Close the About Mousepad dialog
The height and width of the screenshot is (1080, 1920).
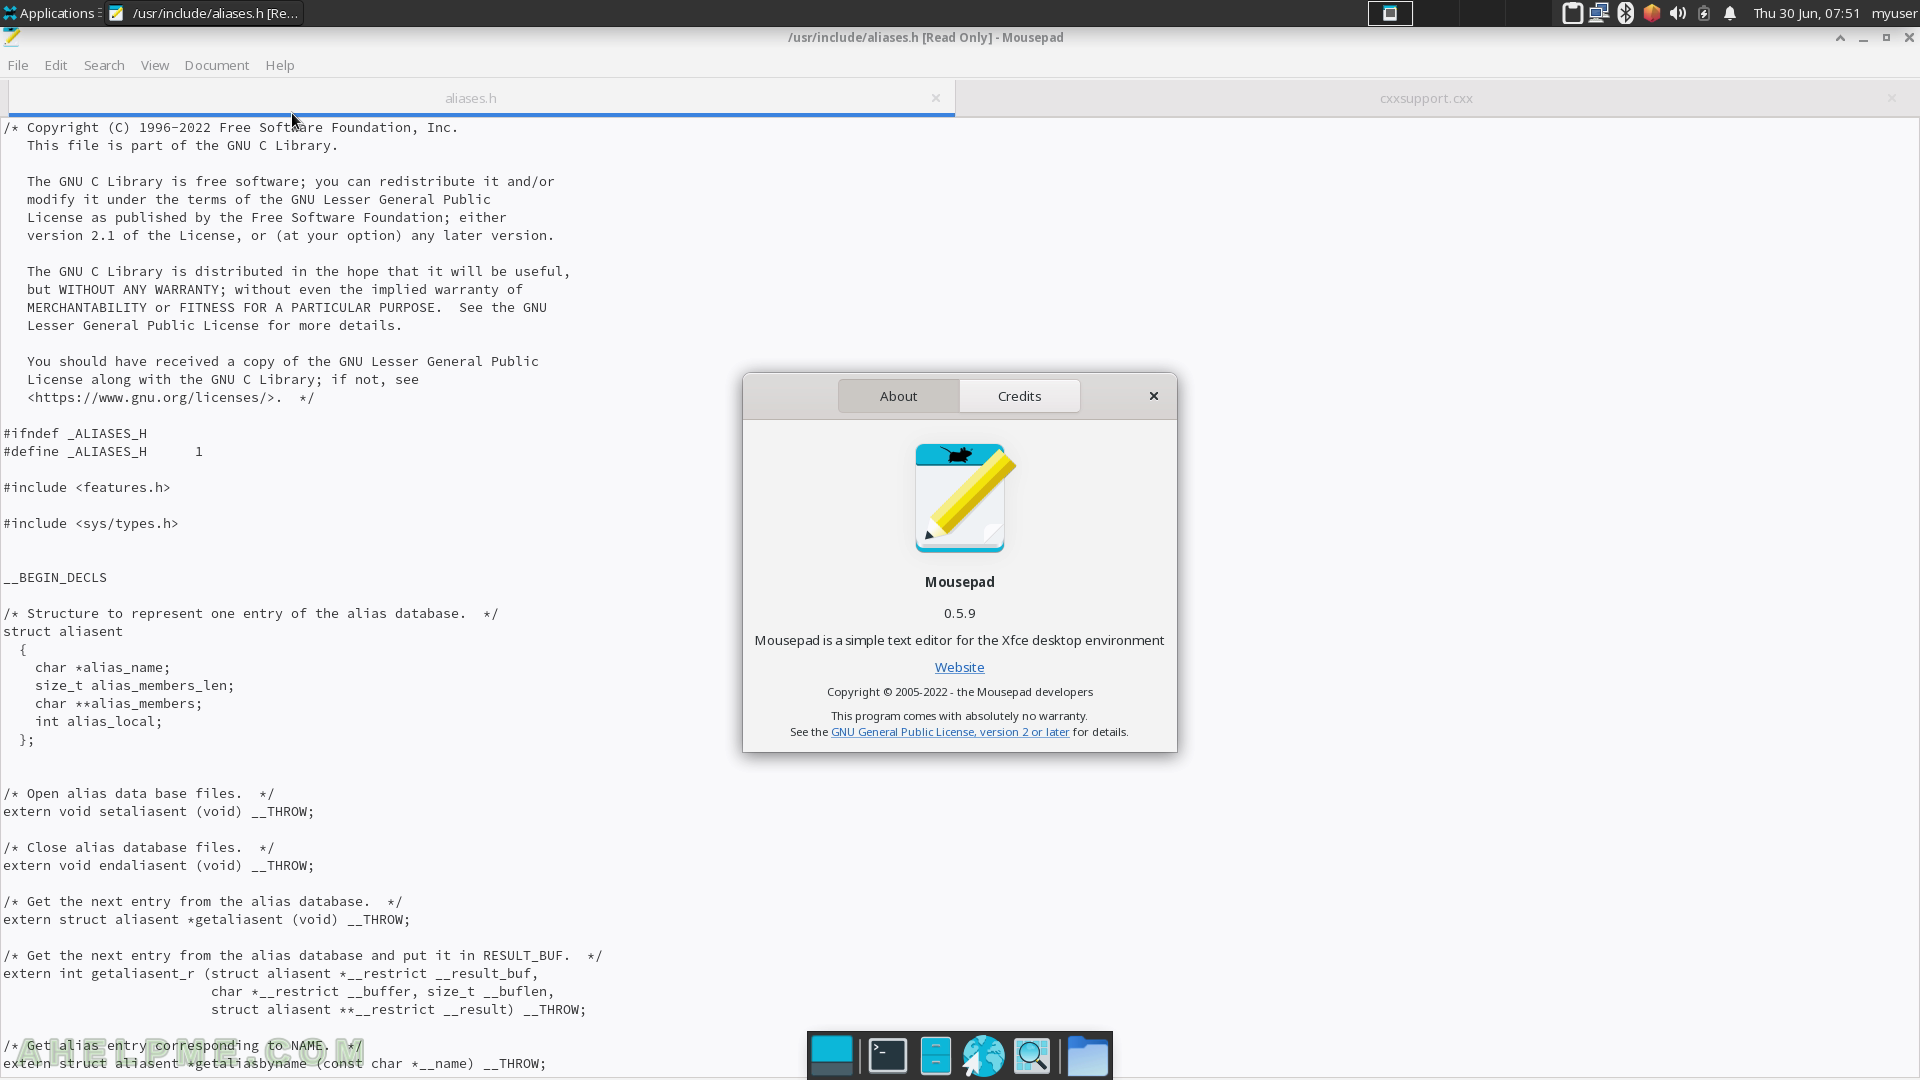point(1154,396)
